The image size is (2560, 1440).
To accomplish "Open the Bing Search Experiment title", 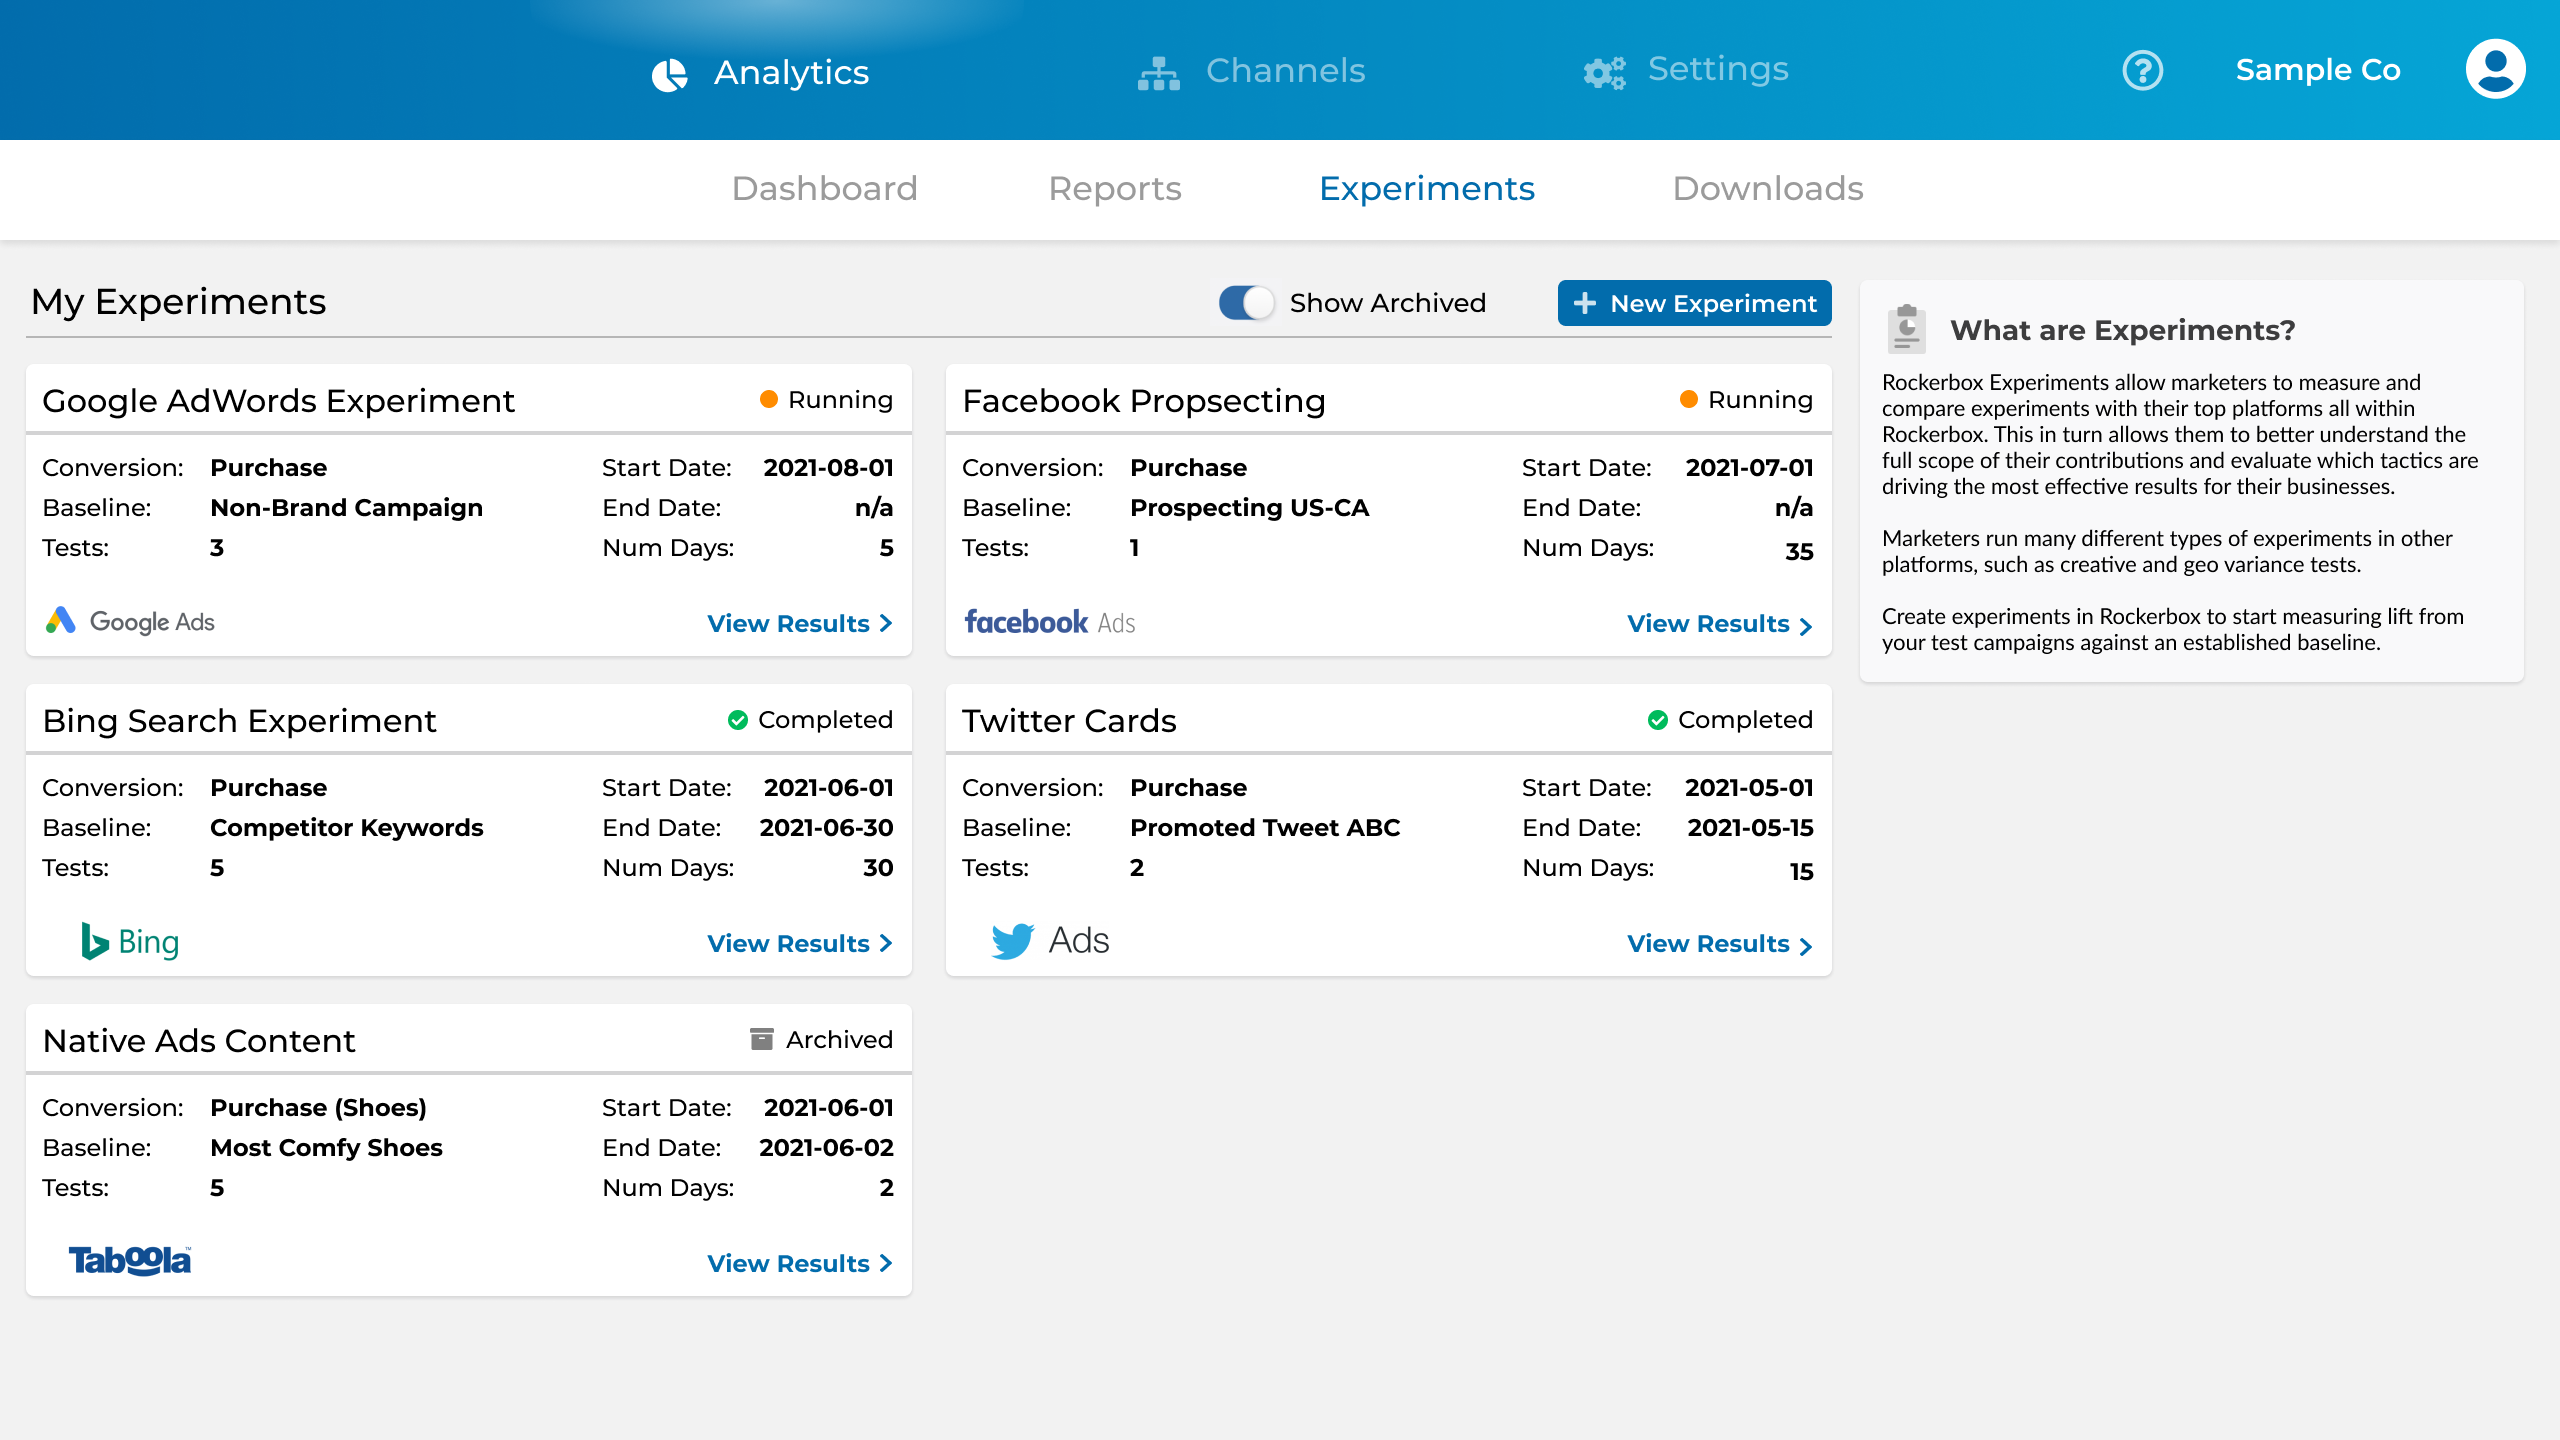I will (239, 721).
